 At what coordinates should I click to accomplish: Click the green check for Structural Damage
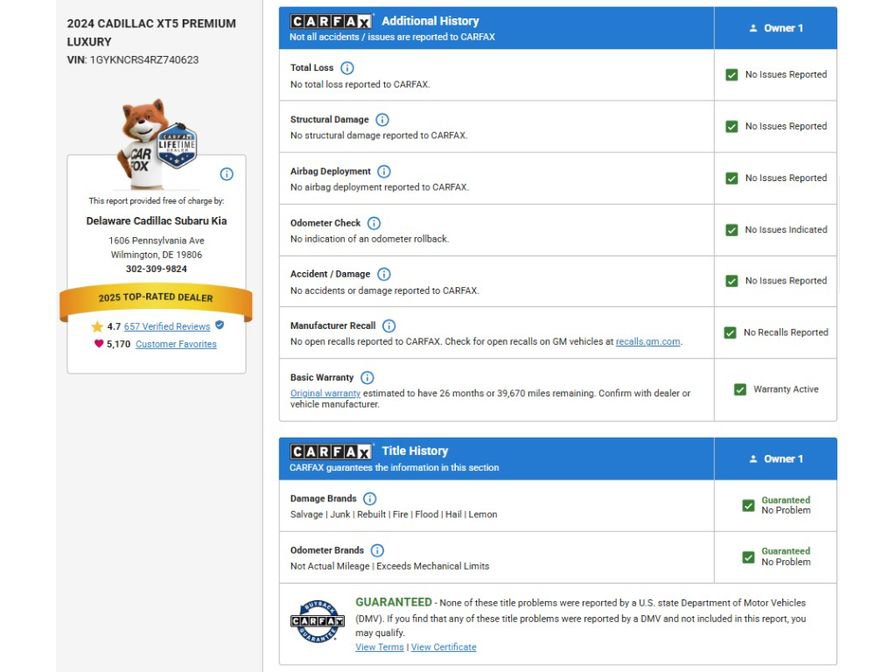click(731, 126)
